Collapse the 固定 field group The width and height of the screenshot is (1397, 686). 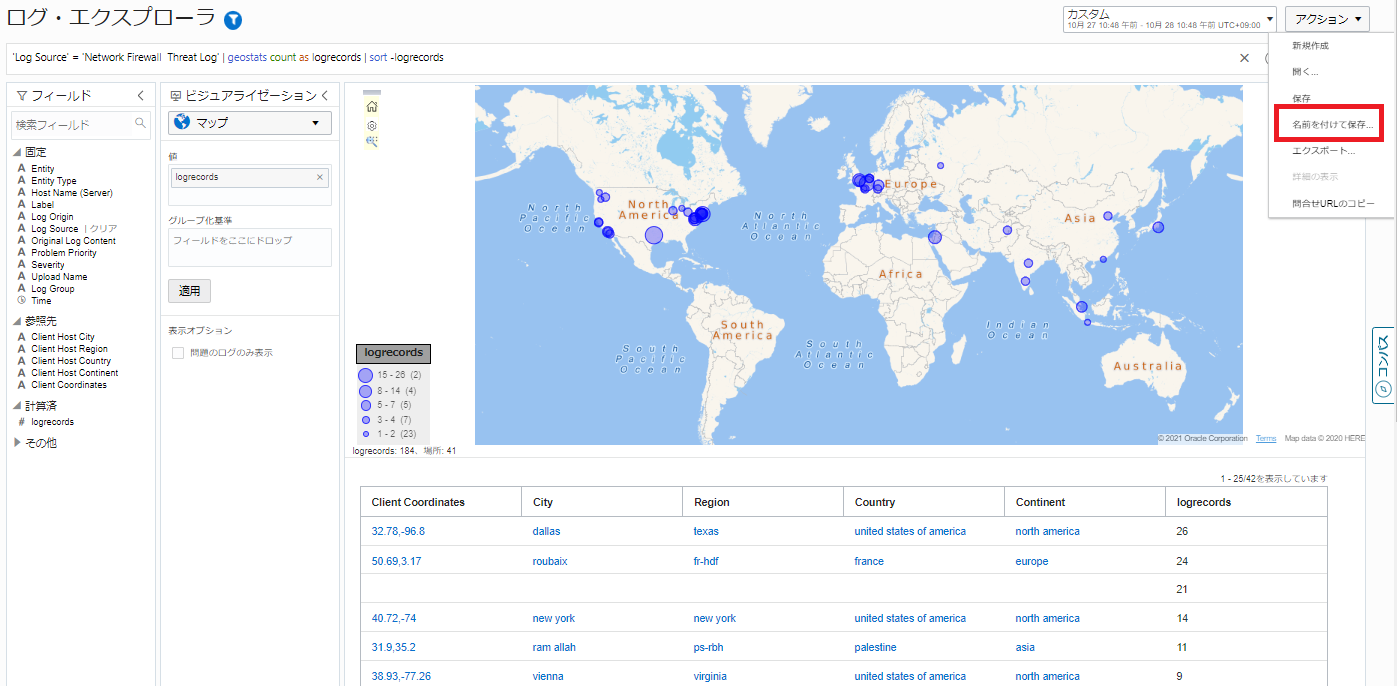17,152
